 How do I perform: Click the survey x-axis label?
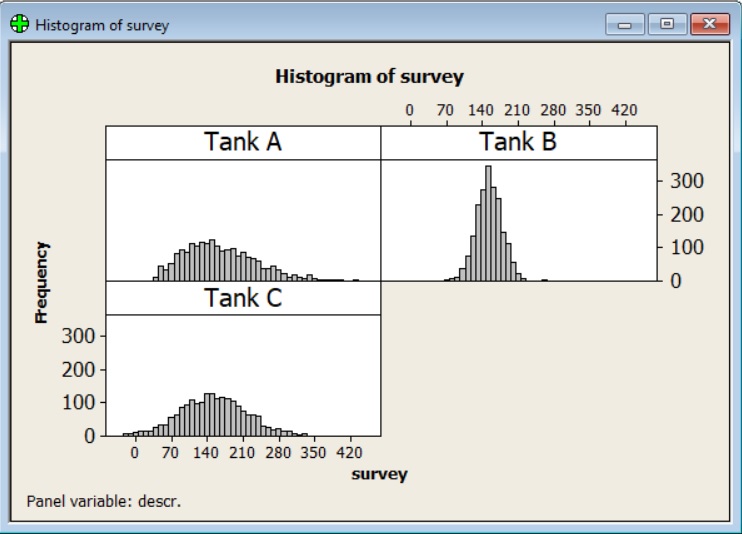pyautogui.click(x=379, y=474)
